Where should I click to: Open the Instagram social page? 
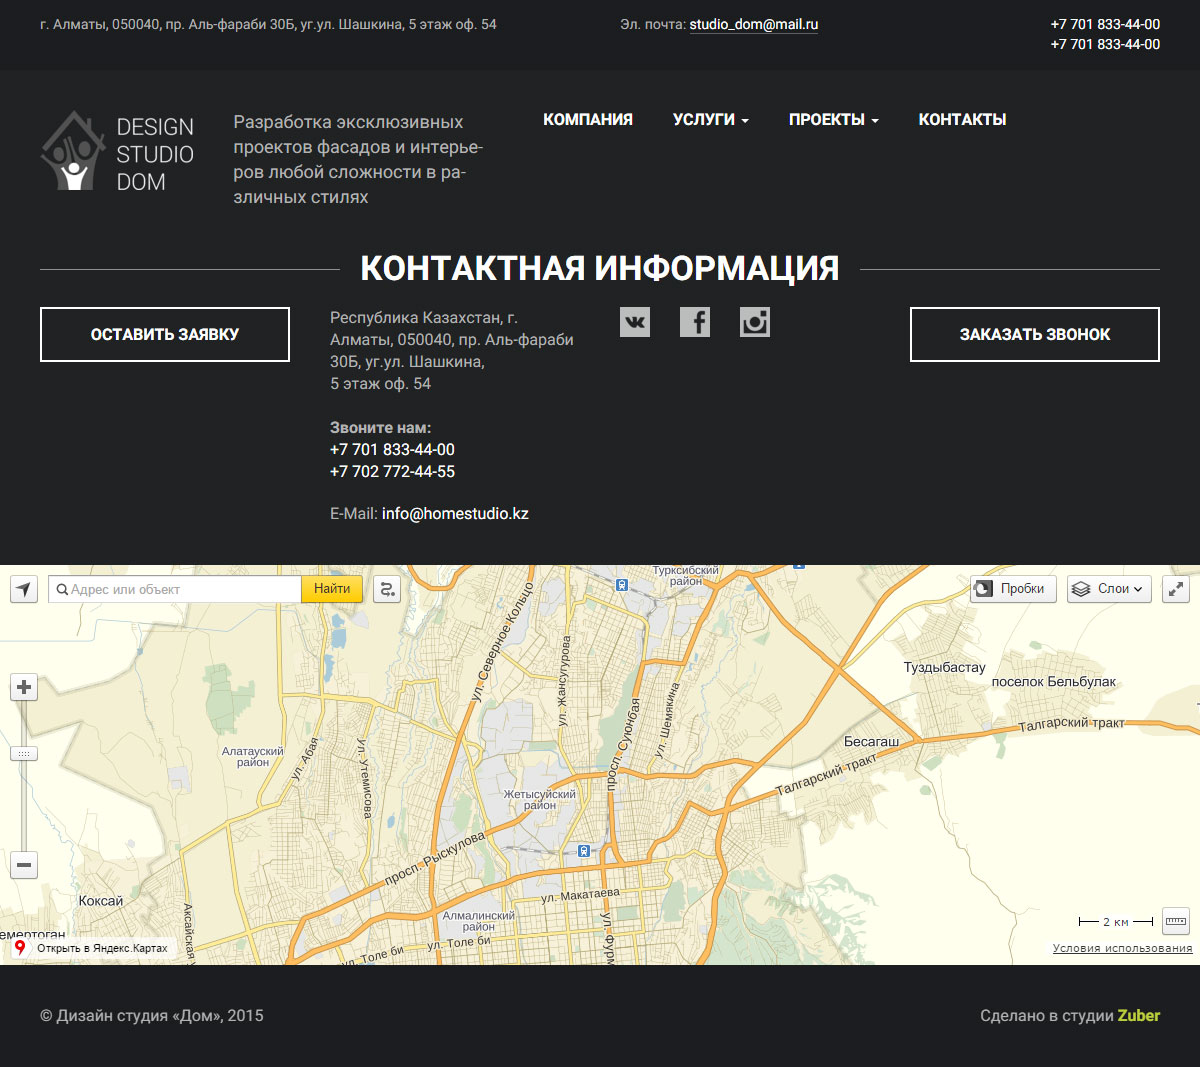(755, 321)
